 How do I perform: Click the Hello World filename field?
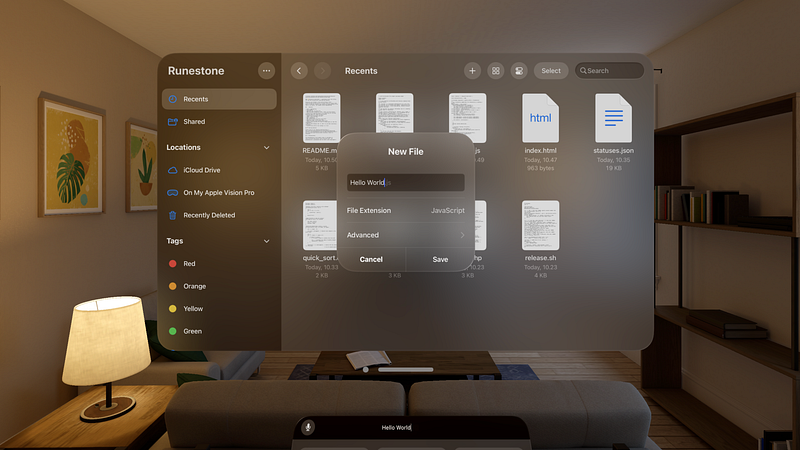pos(406,182)
